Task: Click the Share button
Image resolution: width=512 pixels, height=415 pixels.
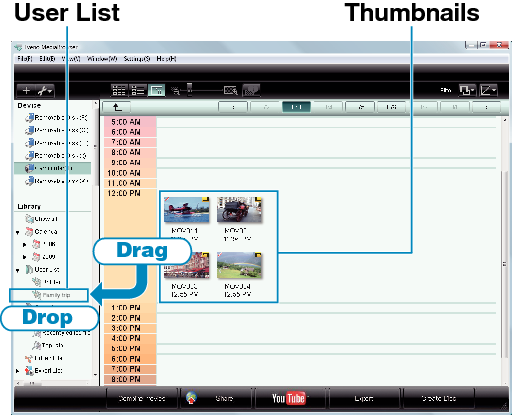Action: (x=215, y=398)
